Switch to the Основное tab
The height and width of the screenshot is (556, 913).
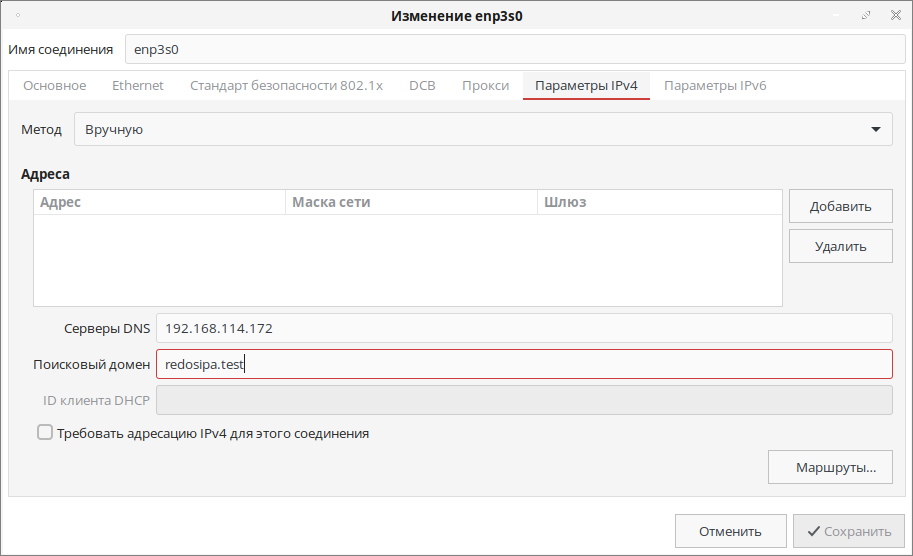pyautogui.click(x=55, y=86)
